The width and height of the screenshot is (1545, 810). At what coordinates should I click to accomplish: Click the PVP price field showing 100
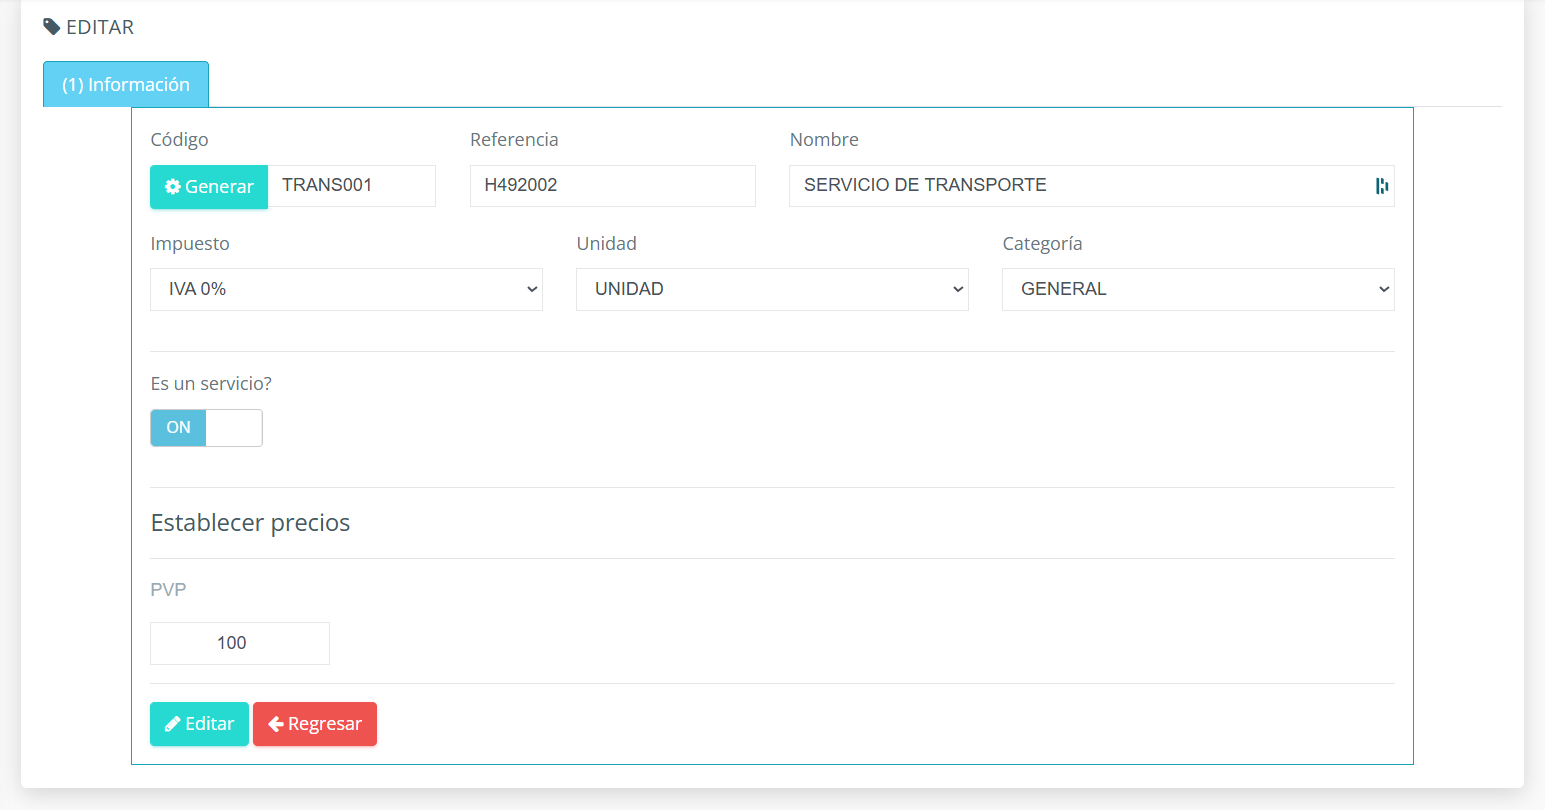click(x=239, y=643)
